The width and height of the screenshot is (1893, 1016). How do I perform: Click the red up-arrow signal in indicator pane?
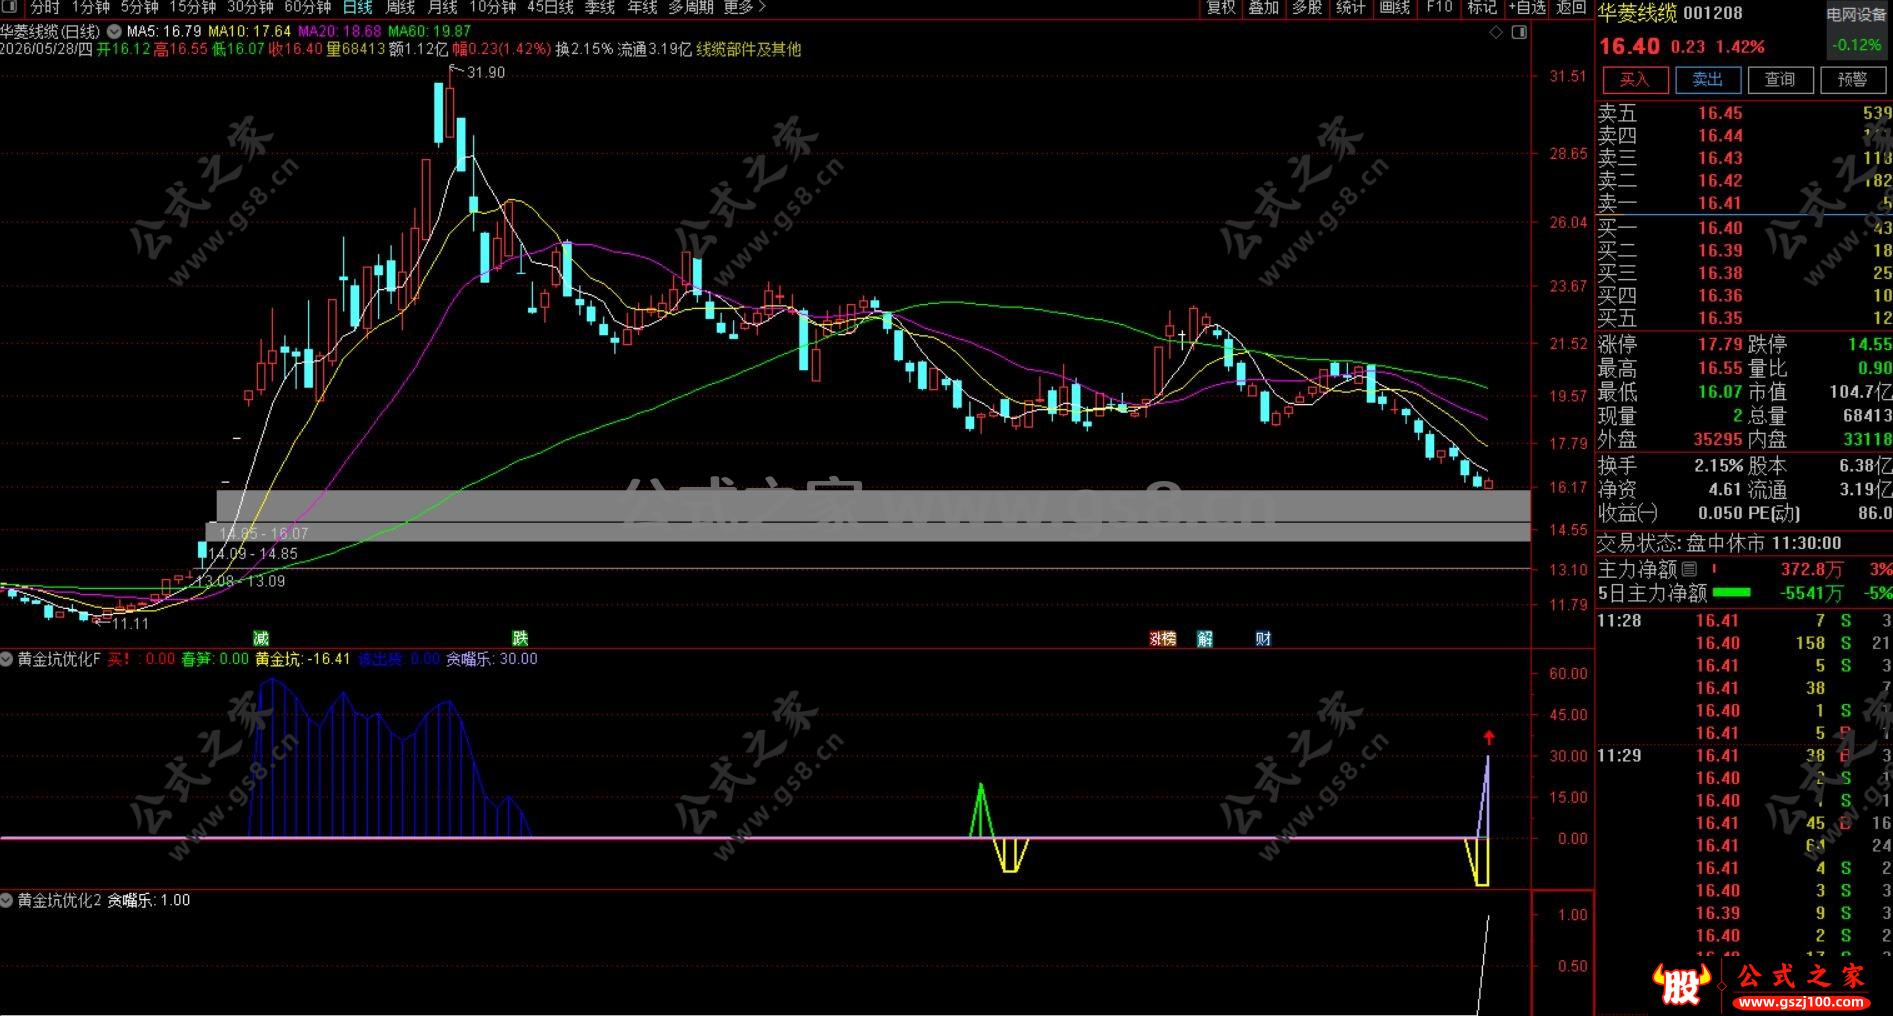[1489, 738]
